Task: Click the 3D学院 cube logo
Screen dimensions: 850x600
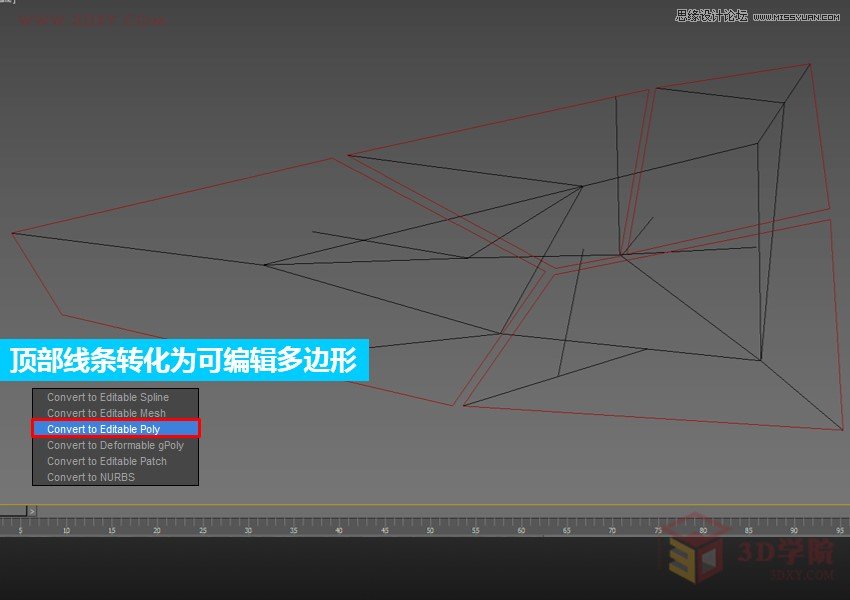Action: pos(690,562)
